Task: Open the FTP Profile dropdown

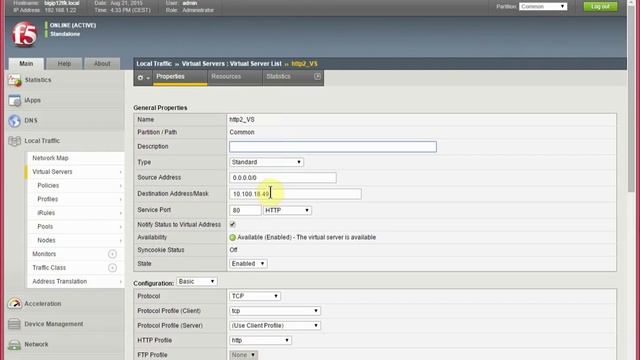Action: 243,355
